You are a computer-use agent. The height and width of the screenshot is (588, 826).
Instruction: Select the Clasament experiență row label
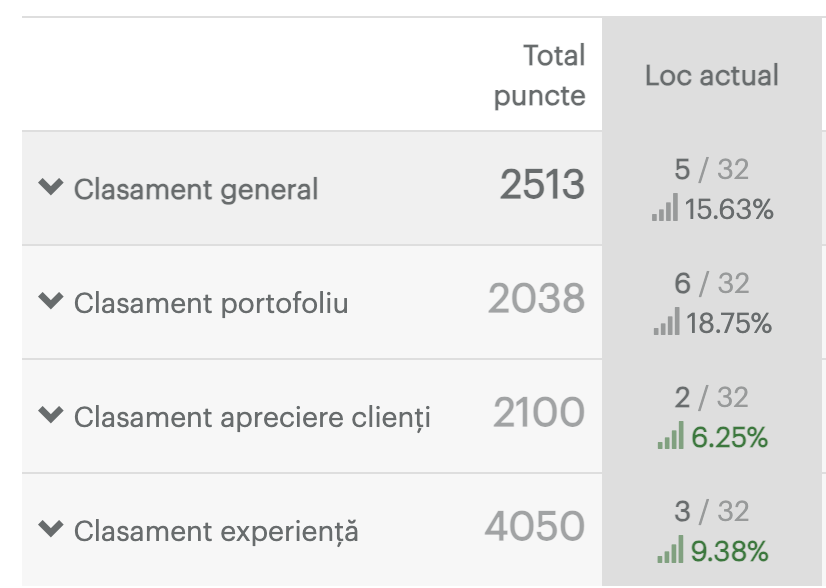click(x=216, y=531)
